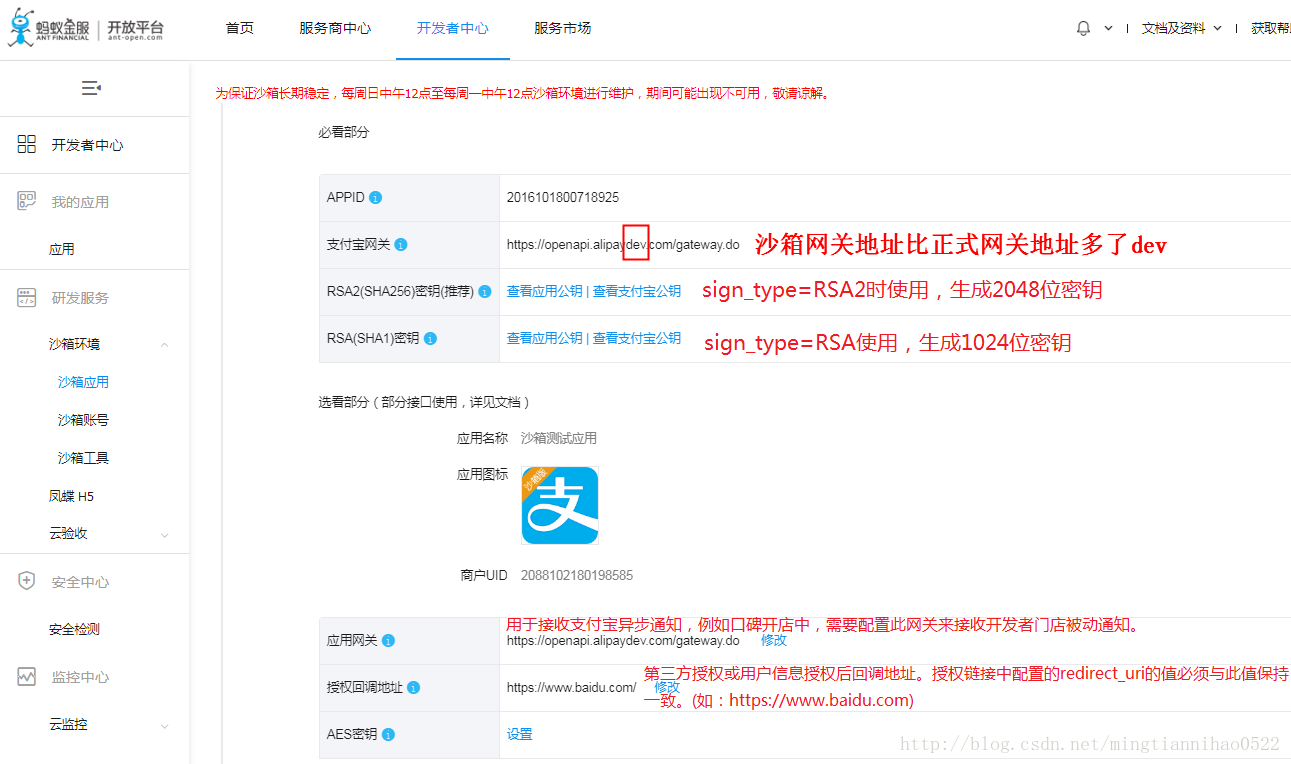
Task: Click info icon next to APPID
Action: [375, 198]
